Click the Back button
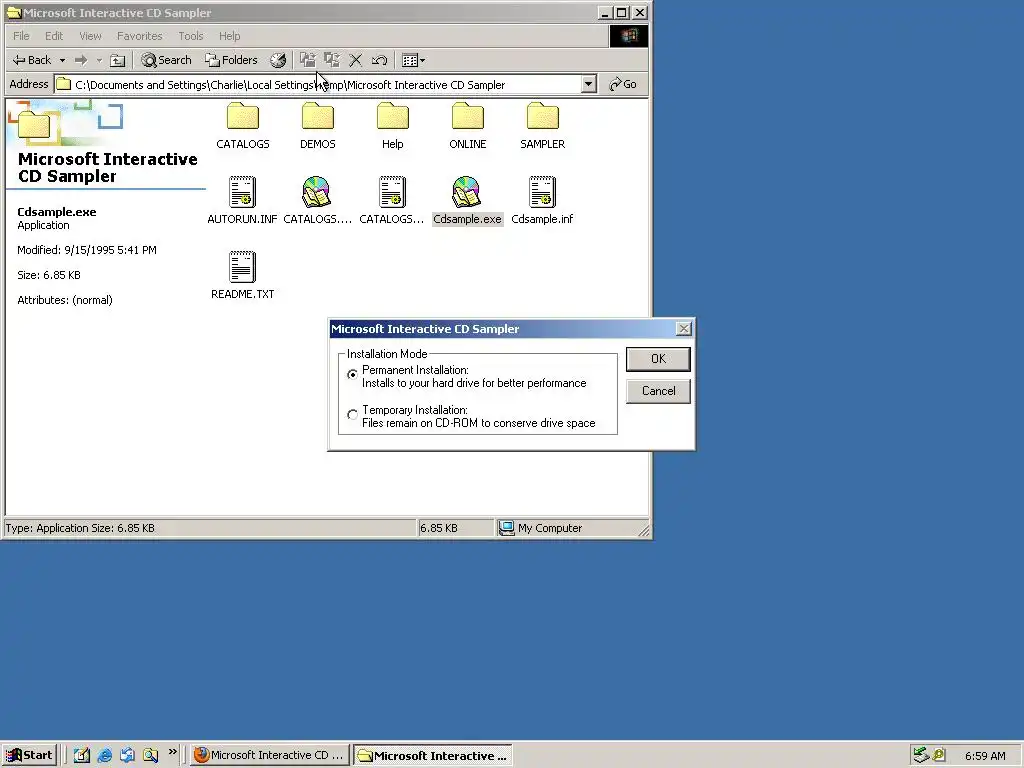This screenshot has height=768, width=1024. click(32, 60)
